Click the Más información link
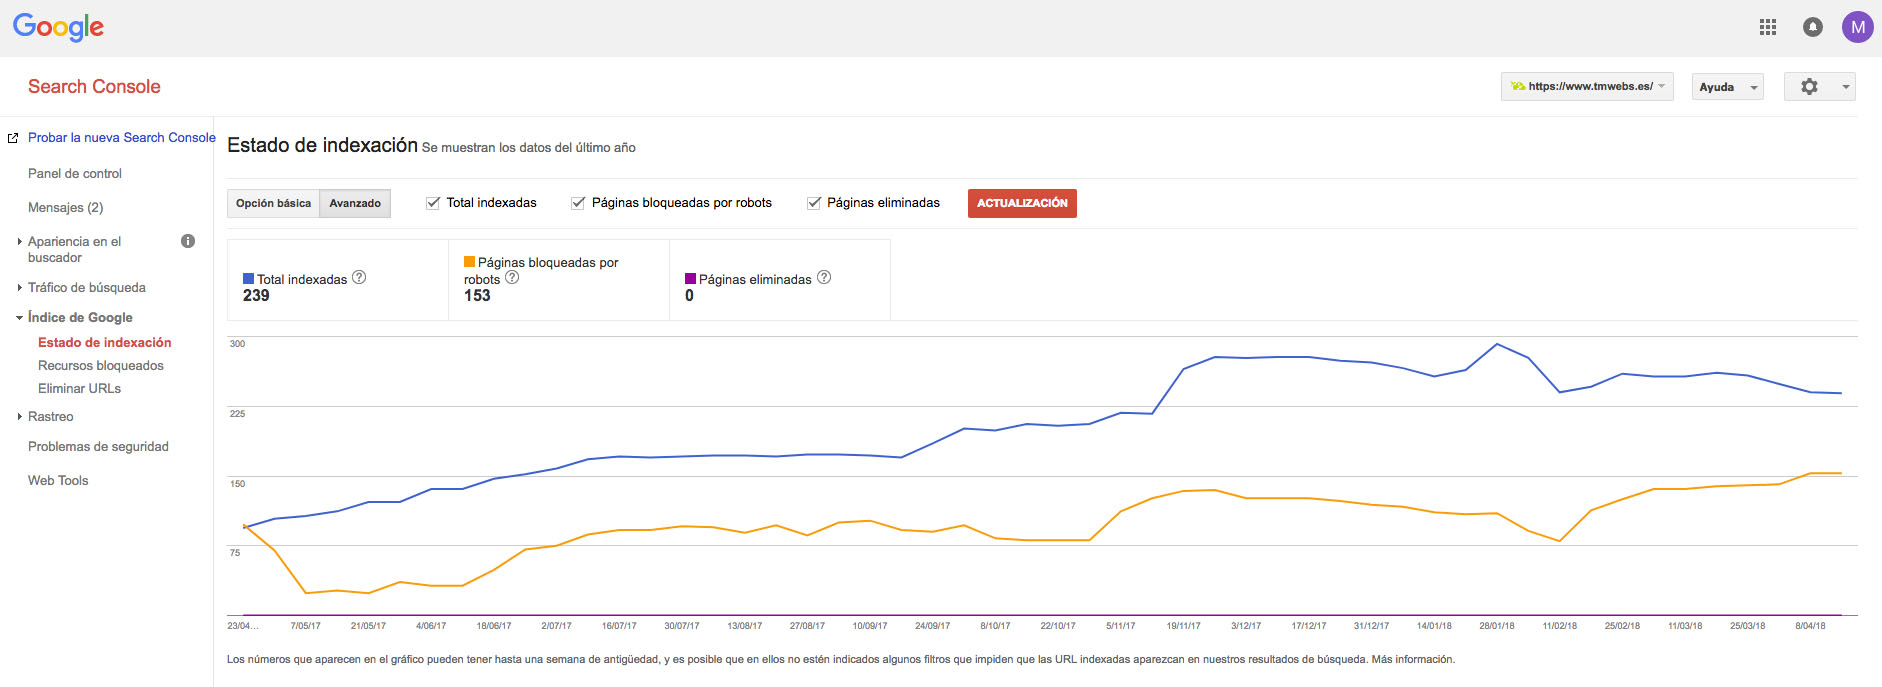 1413,659
